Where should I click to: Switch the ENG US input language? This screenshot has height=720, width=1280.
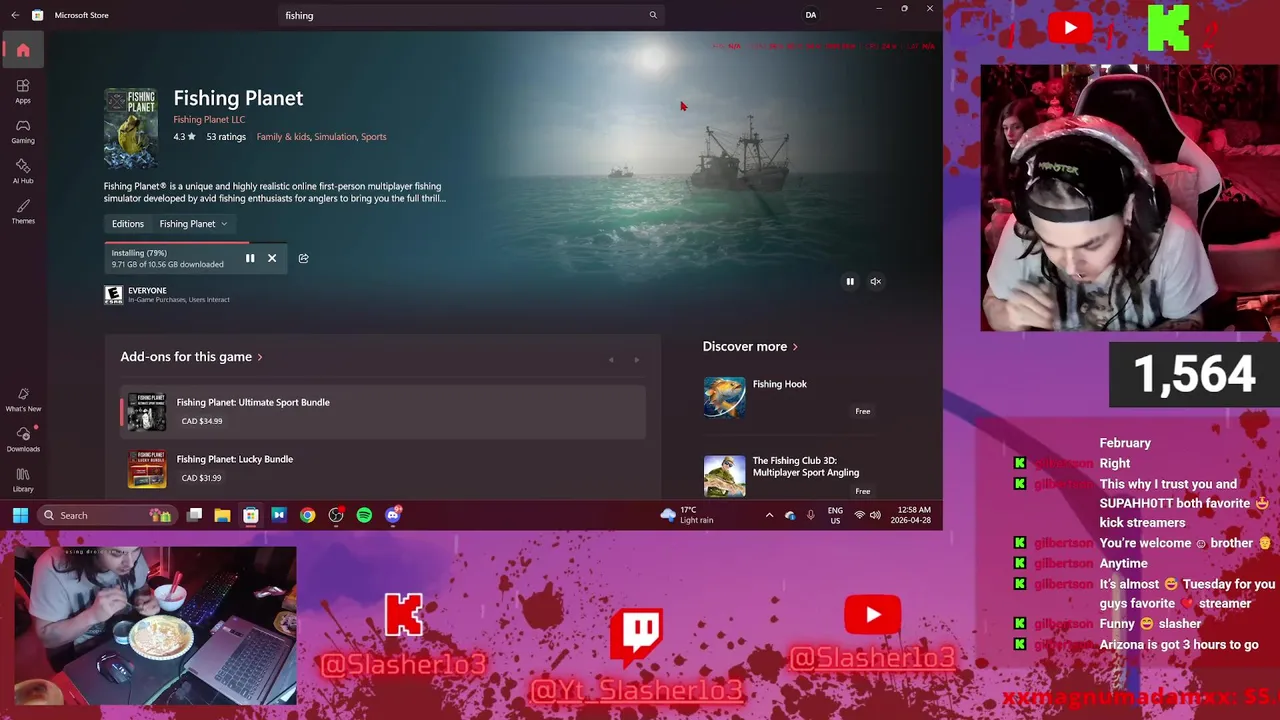coord(835,515)
